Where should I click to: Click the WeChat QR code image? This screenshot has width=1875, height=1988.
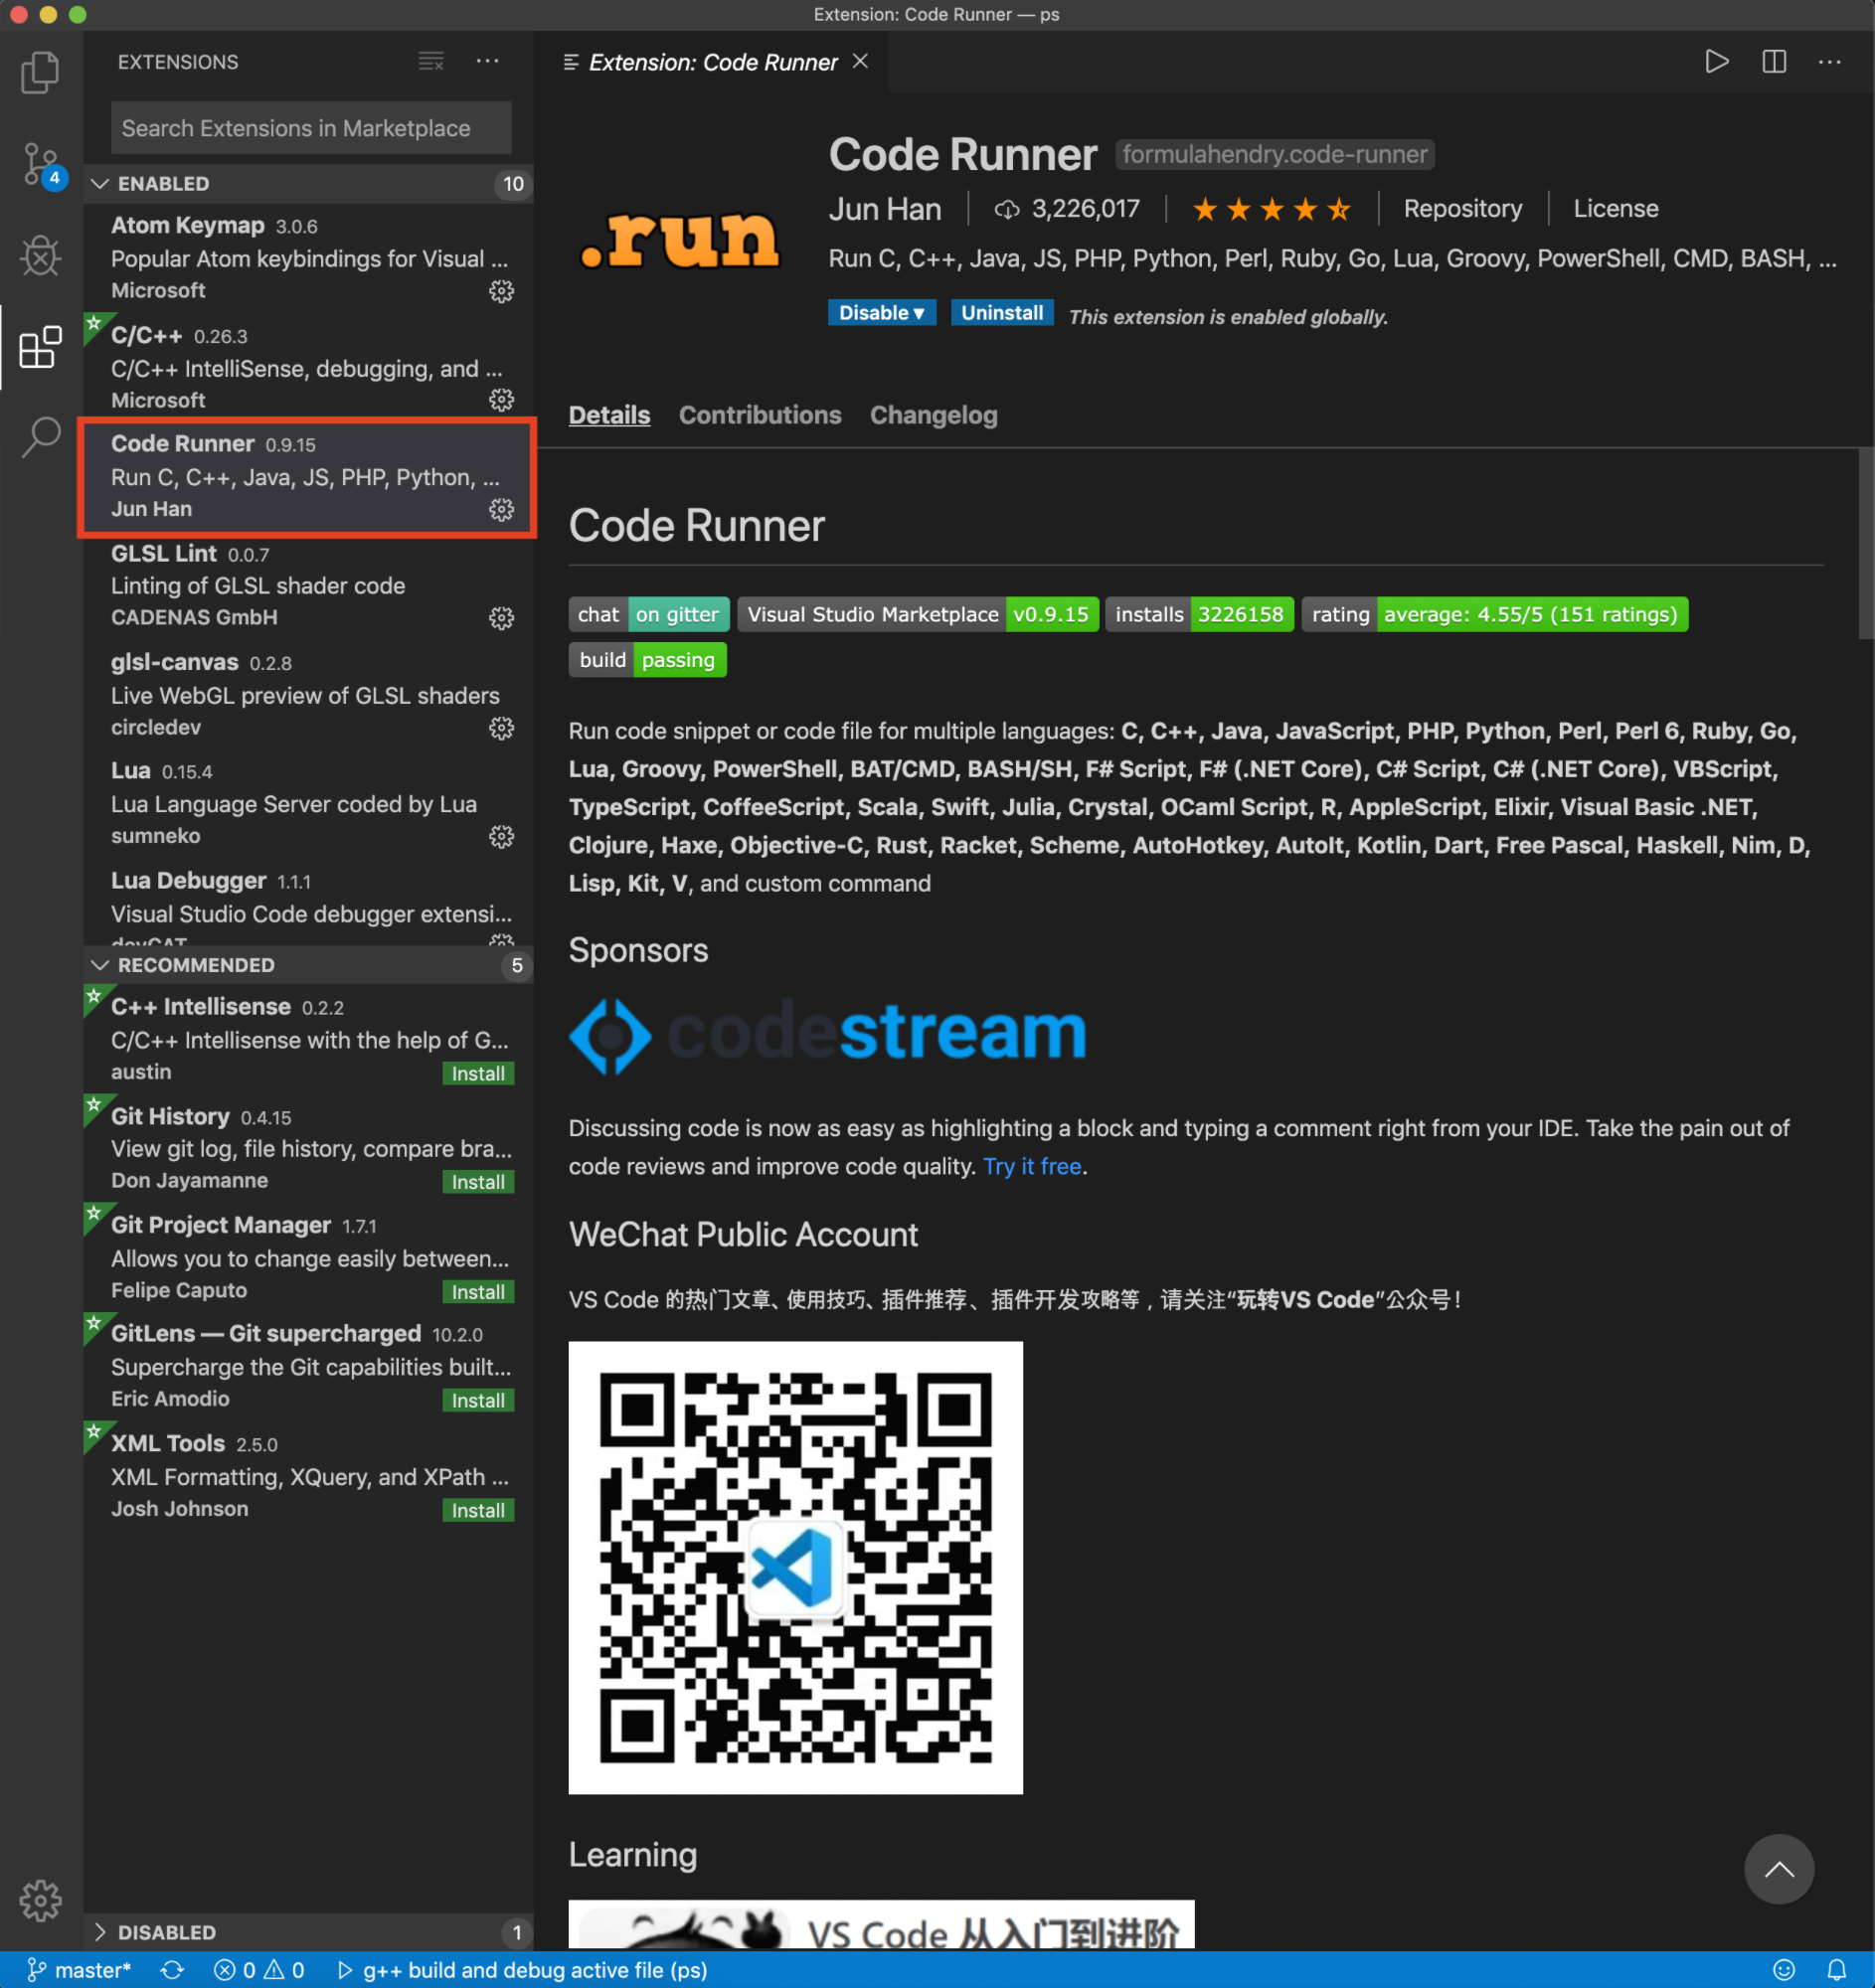tap(795, 1567)
